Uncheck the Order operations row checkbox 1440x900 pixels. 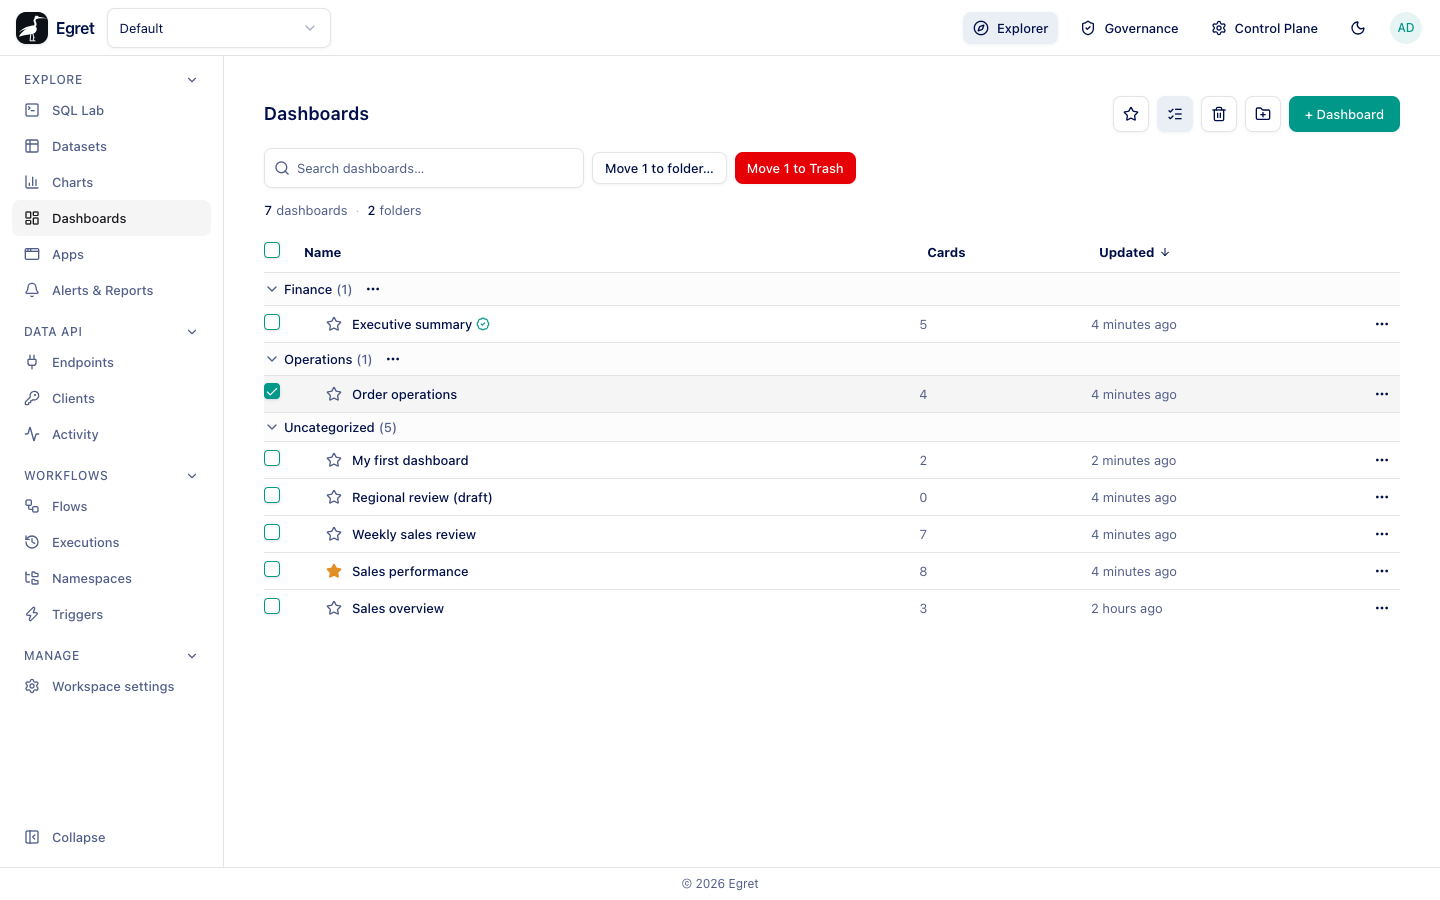click(x=272, y=391)
